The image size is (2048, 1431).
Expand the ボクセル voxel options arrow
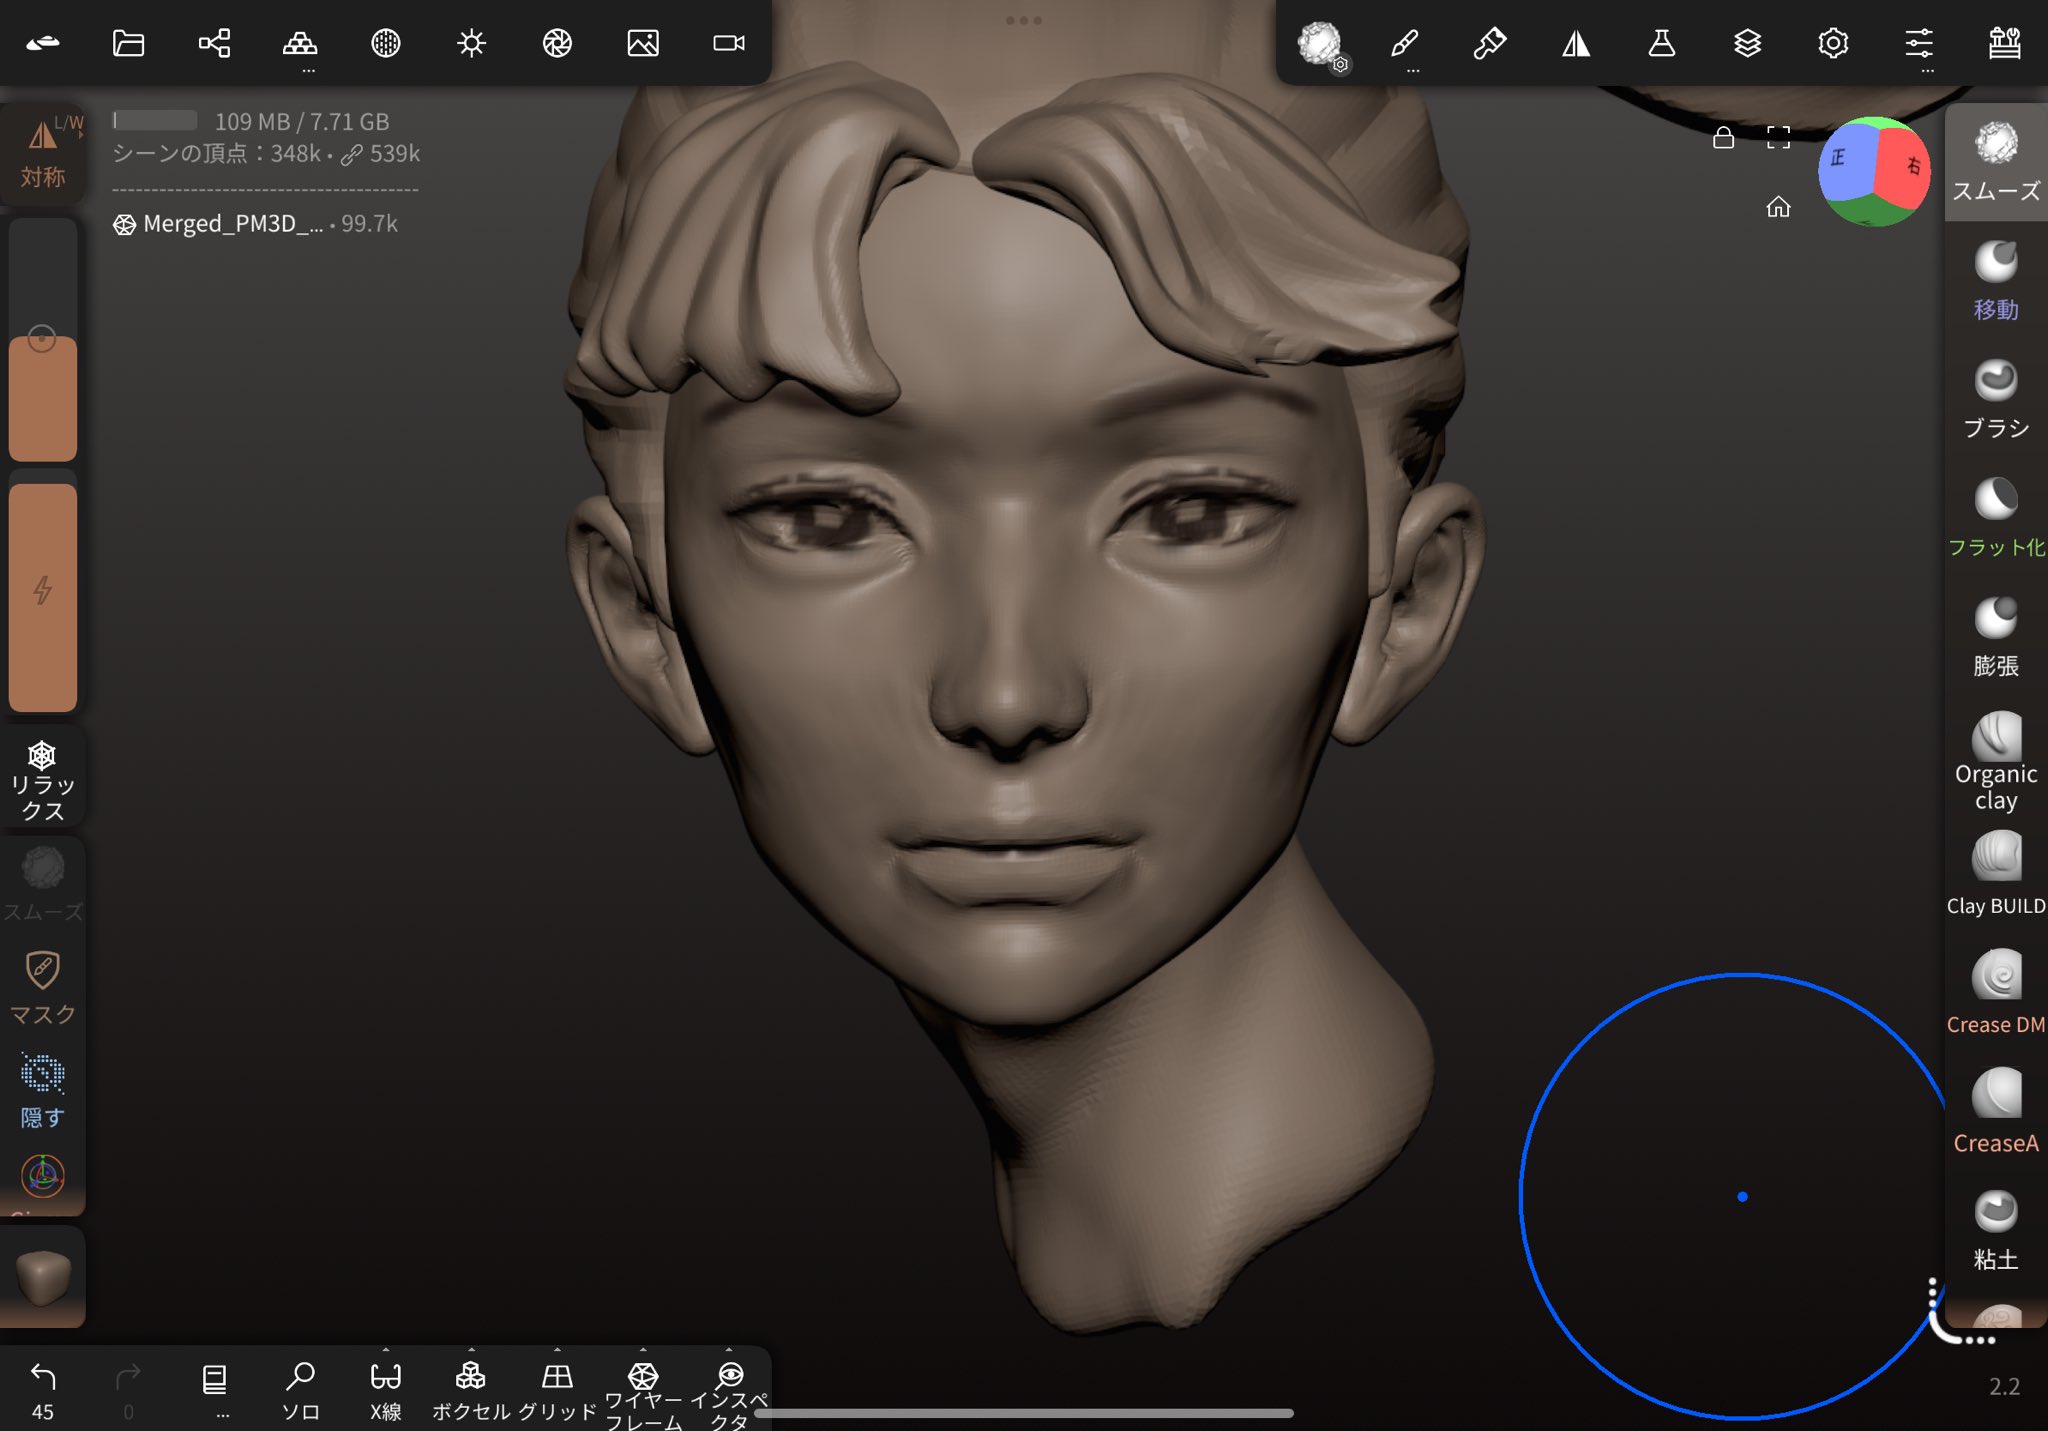(471, 1350)
